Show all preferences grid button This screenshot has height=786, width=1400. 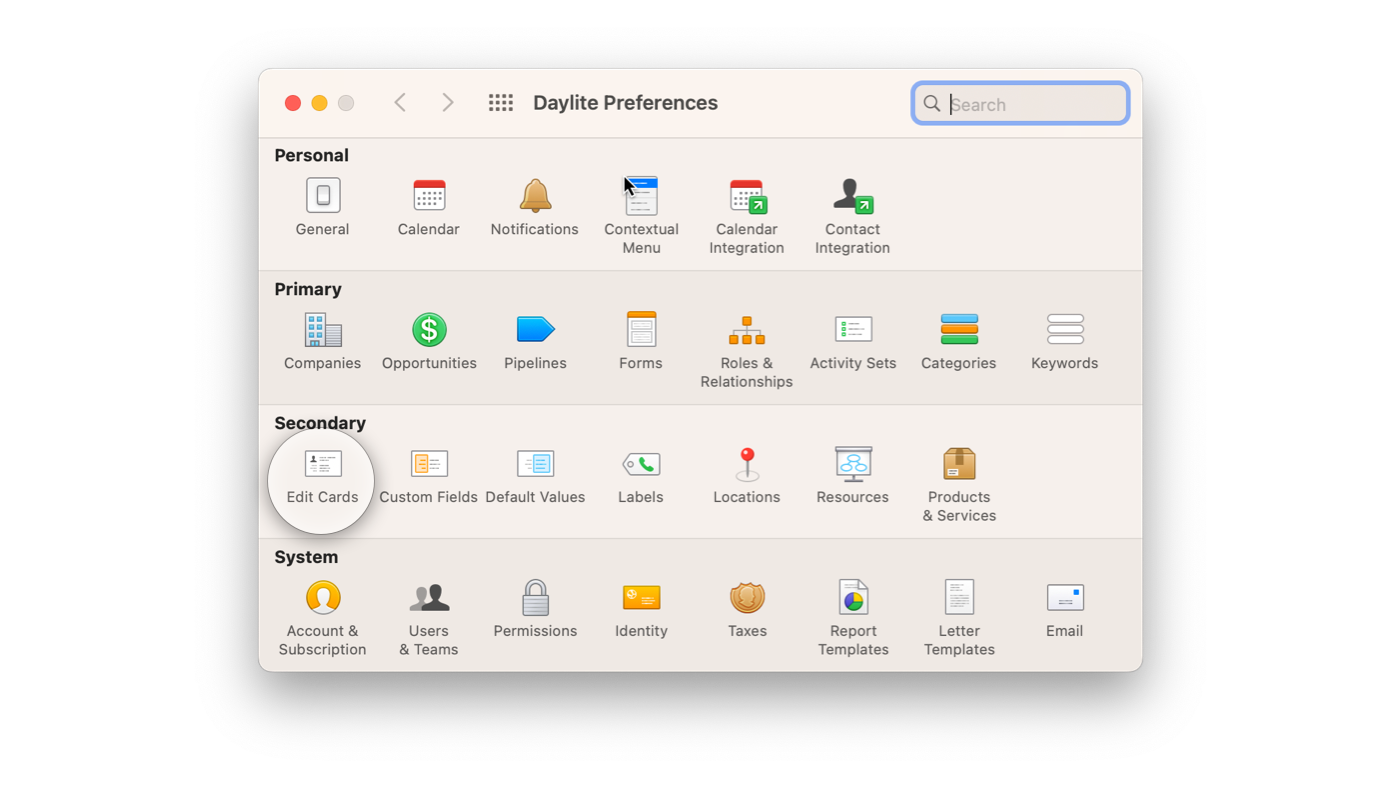(x=500, y=103)
